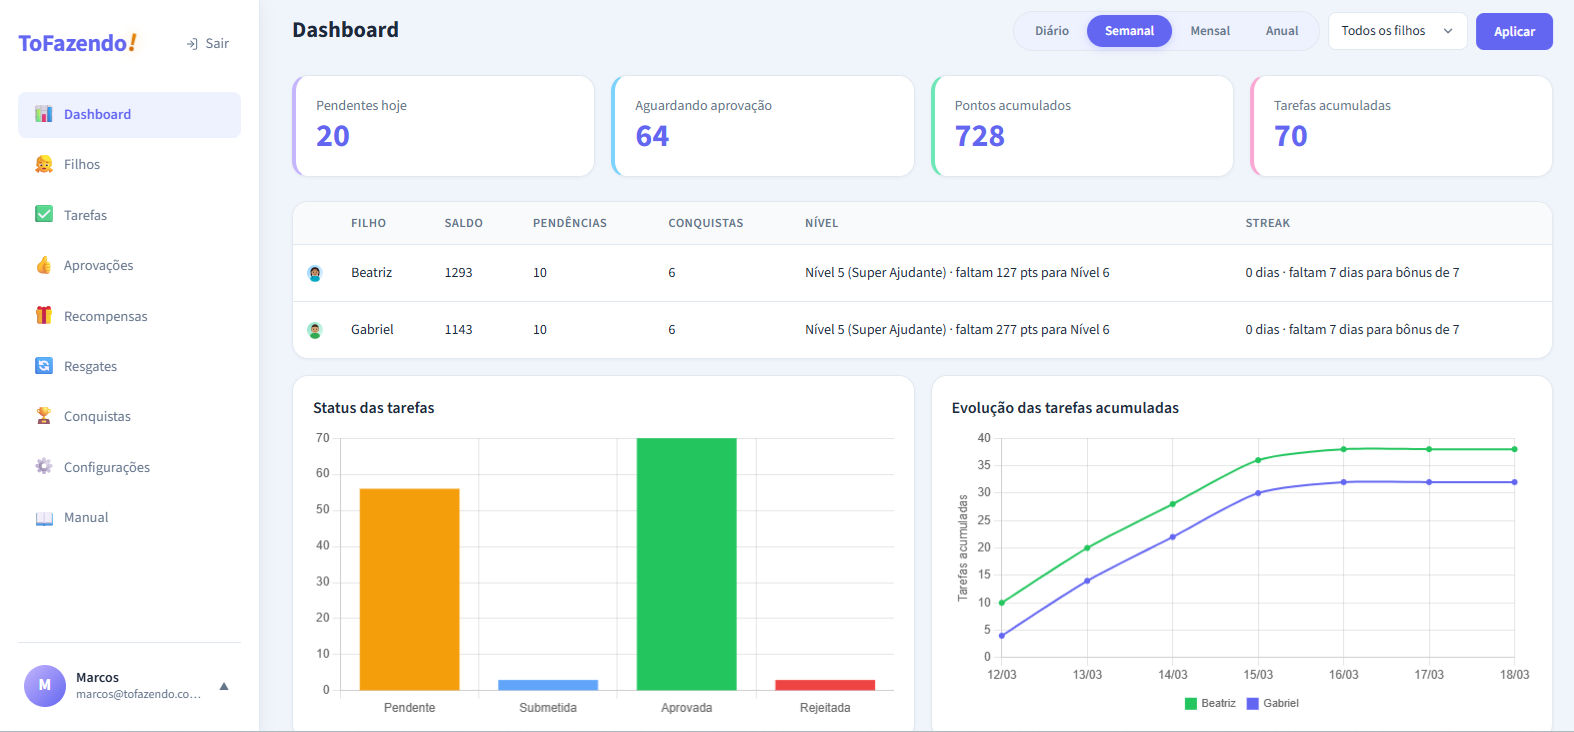This screenshot has height=732, width=1574.
Task: Click the green checkmark Tarefas icon
Action: (x=44, y=214)
